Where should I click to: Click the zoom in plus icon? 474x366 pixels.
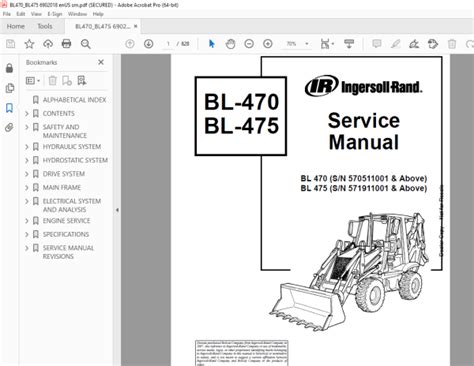pyautogui.click(x=268, y=44)
